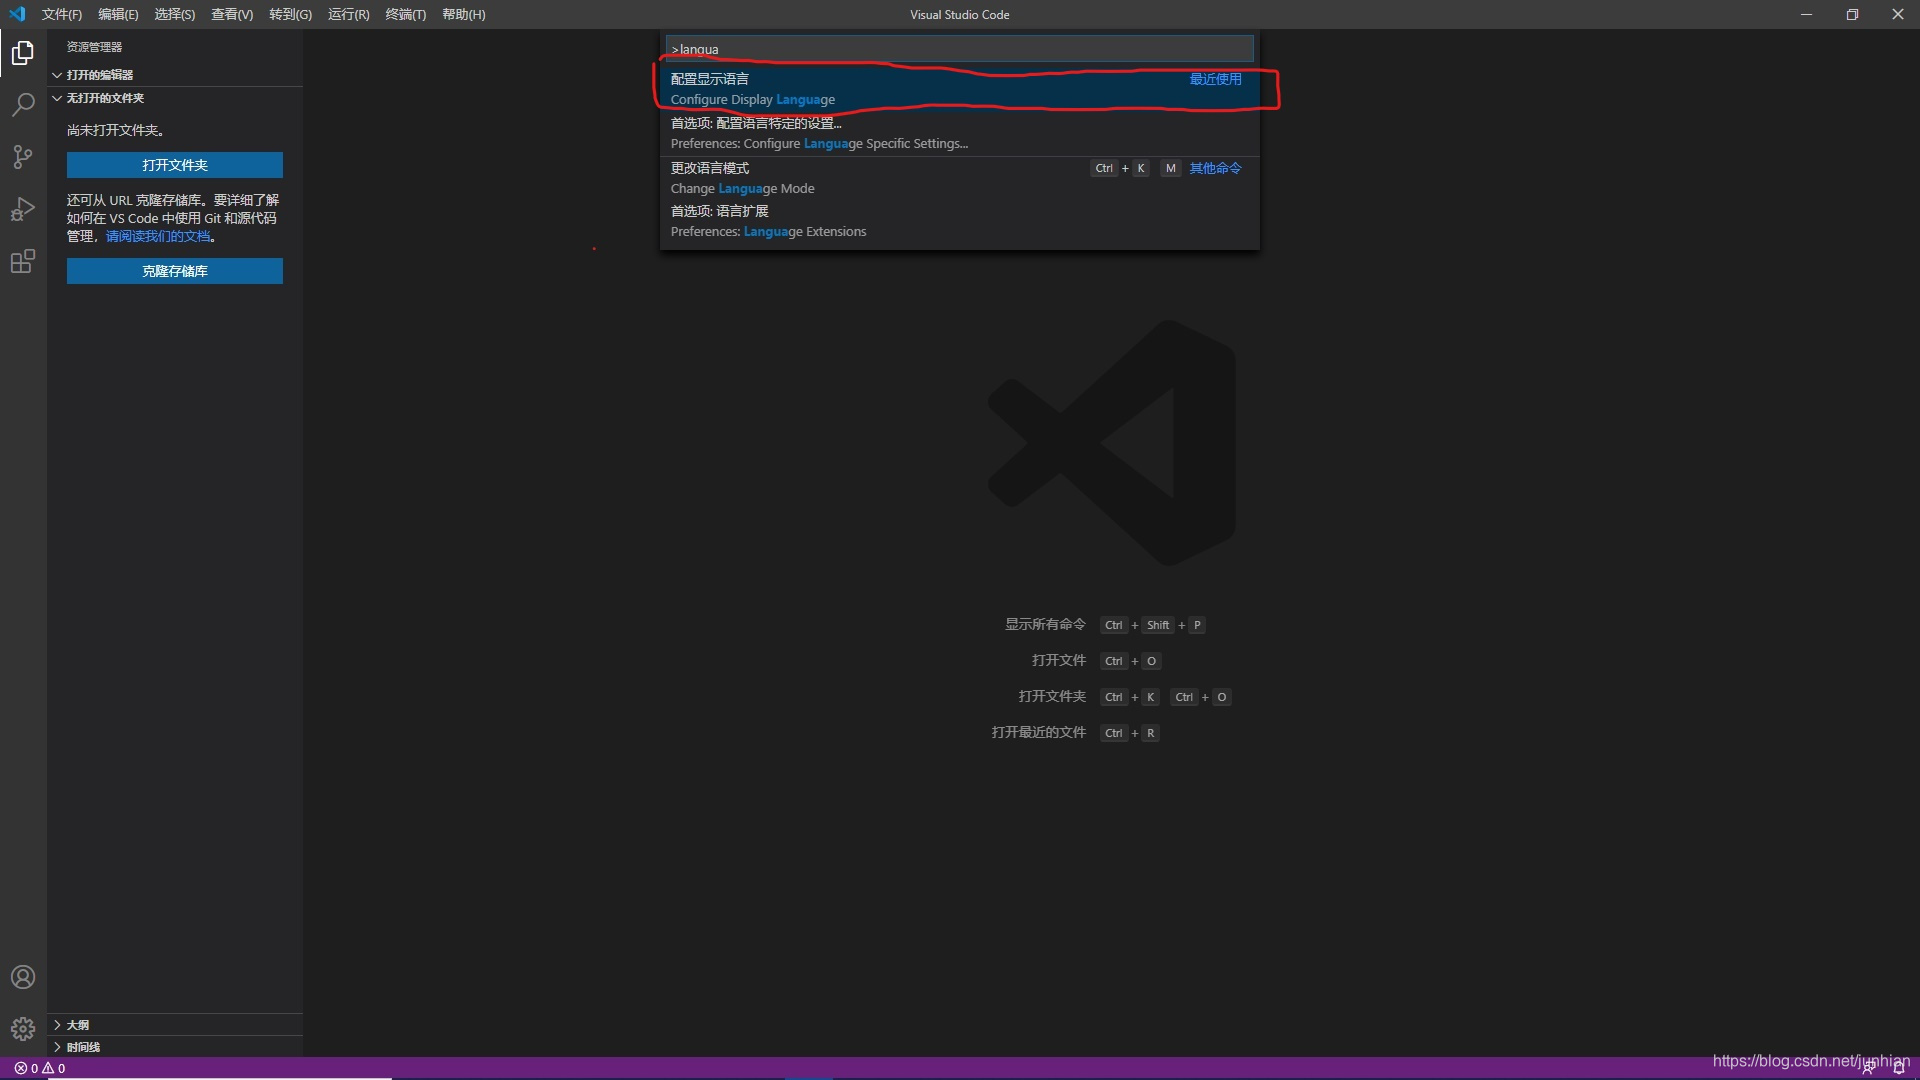Select Preferences: Language Extensions command
Screen dimensions: 1920x1080
pos(959,221)
